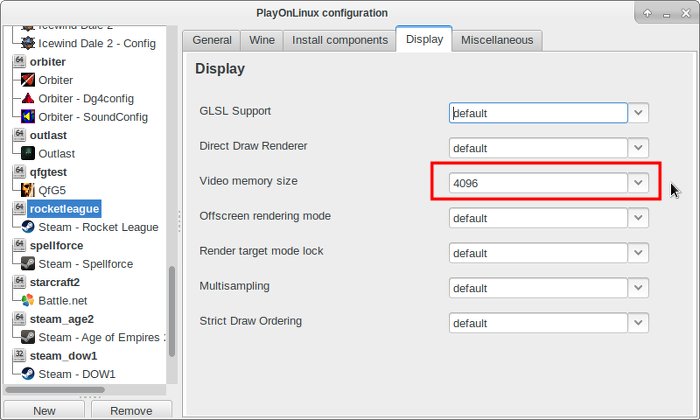700x420 pixels.
Task: Click the qfgtest 64-bit drive icon
Action: (19, 171)
